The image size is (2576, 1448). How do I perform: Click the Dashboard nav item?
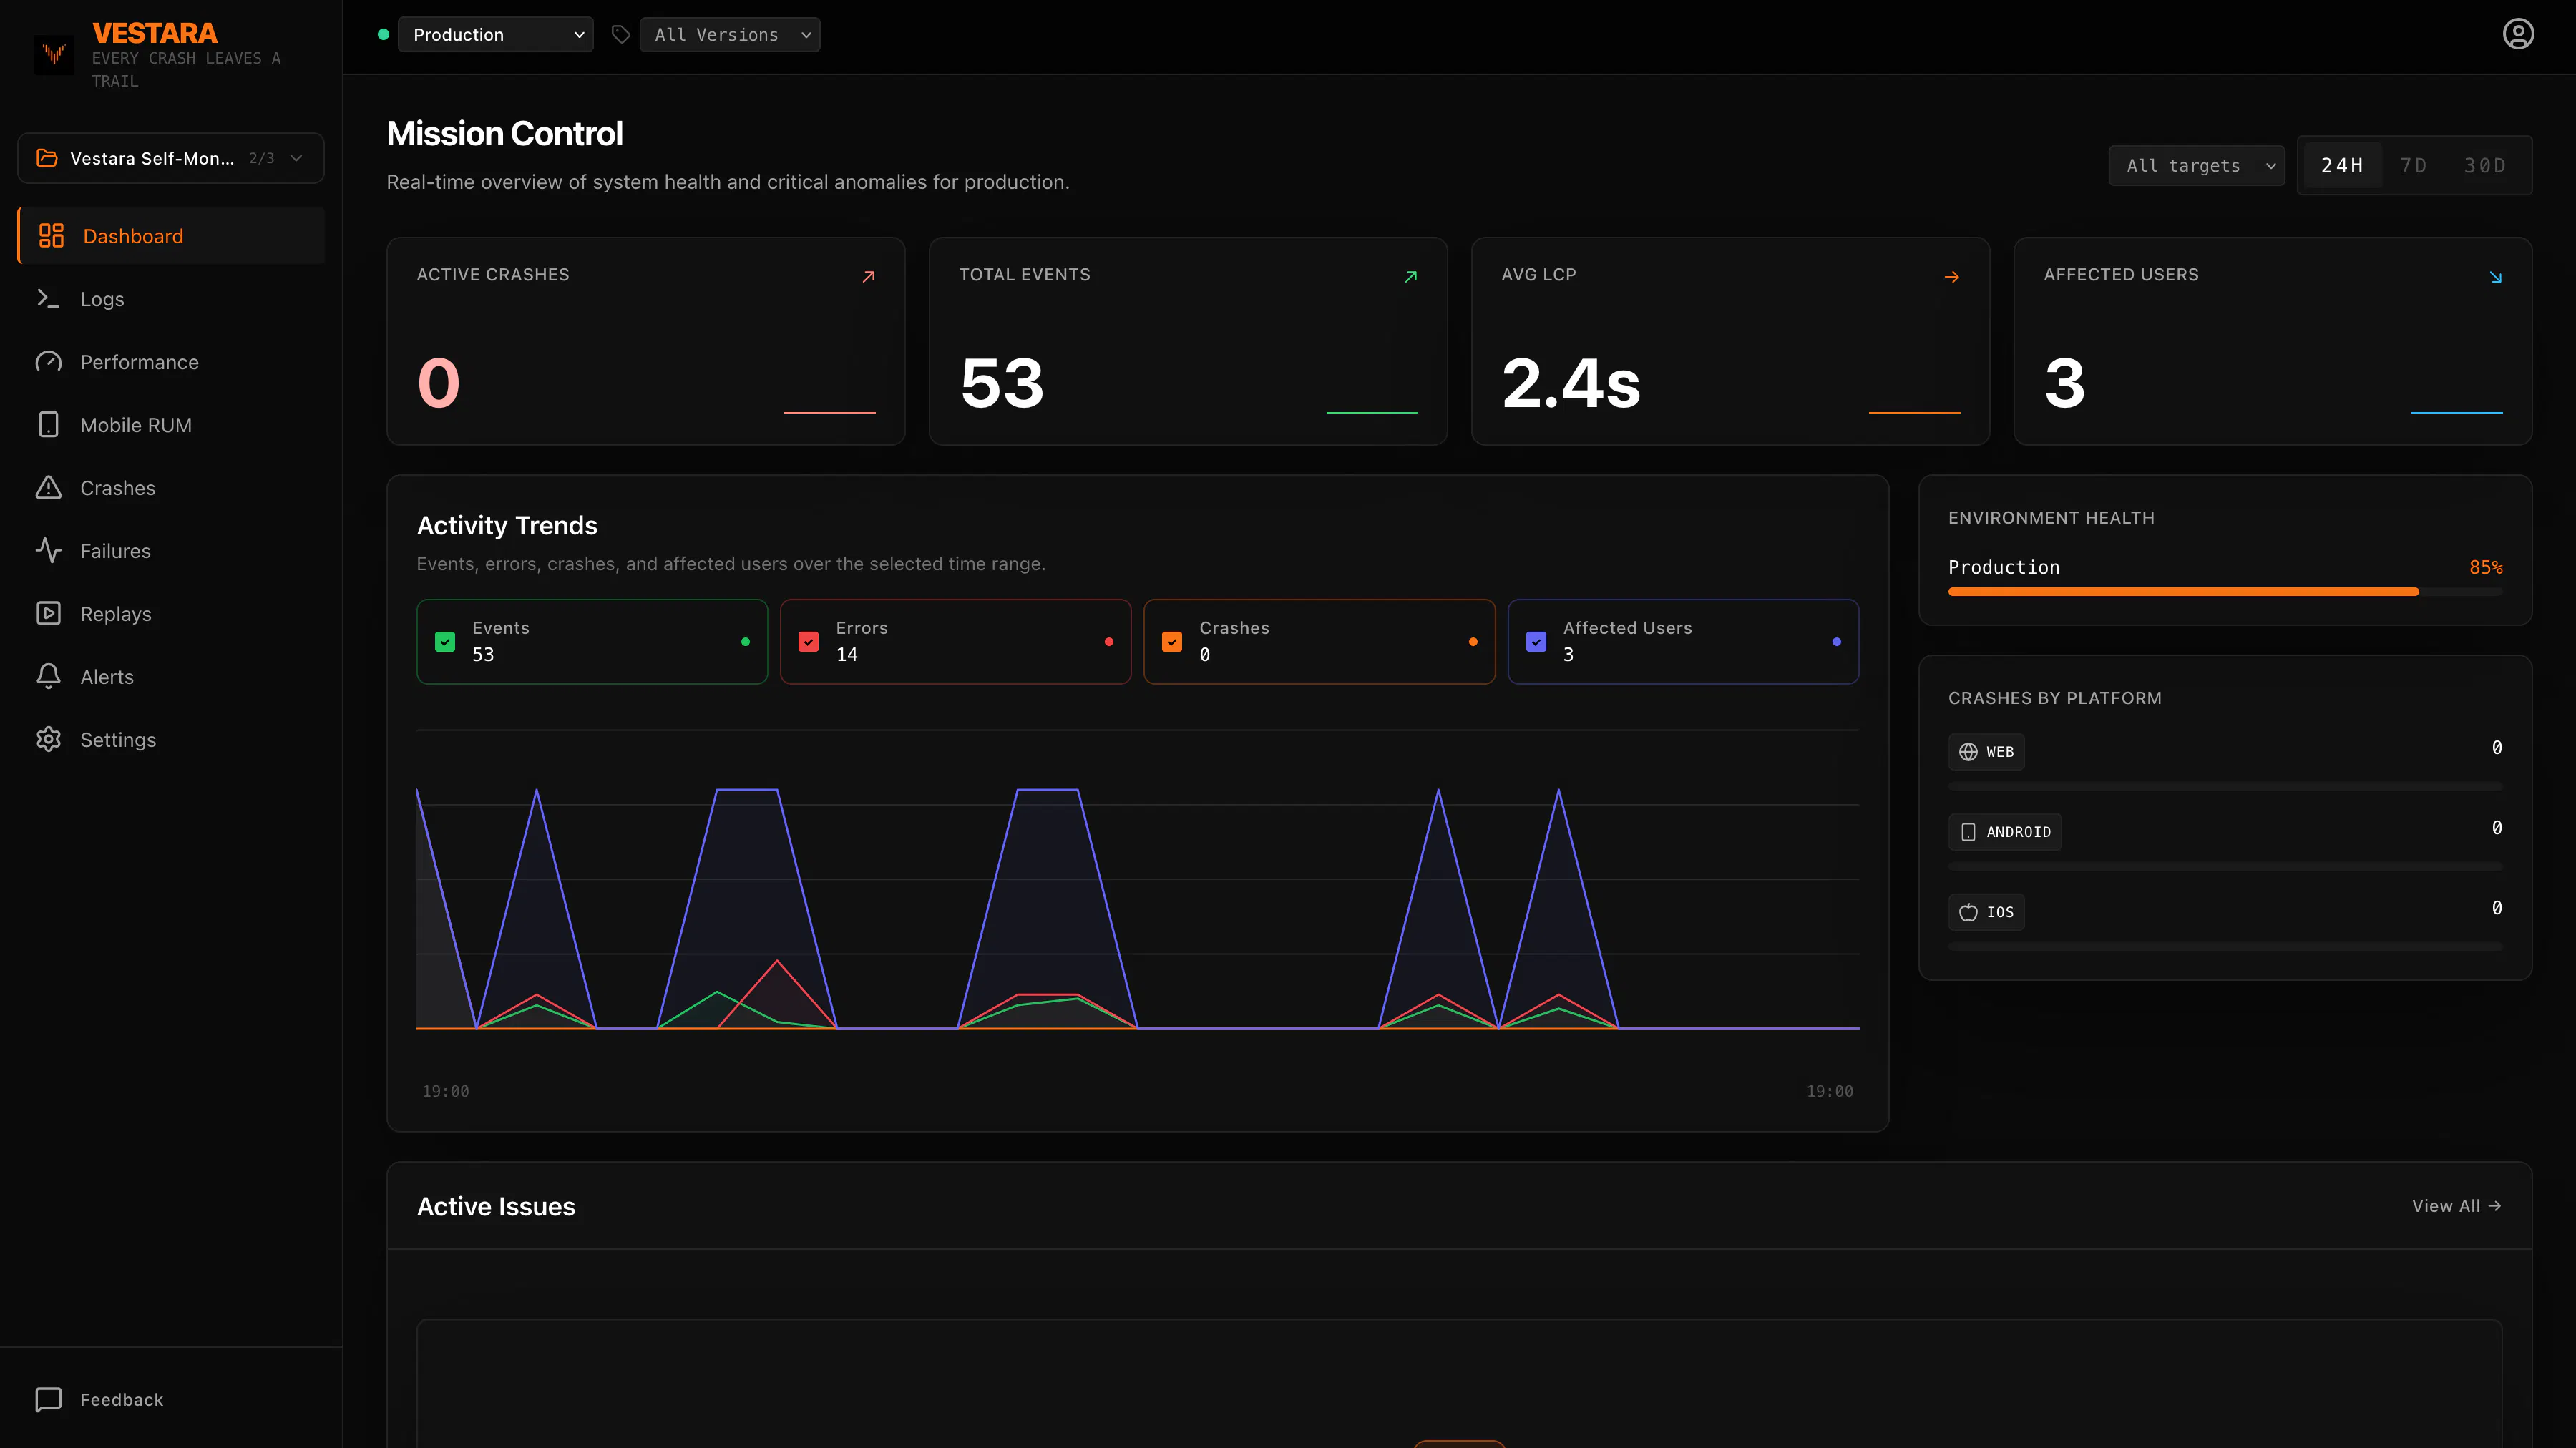171,236
